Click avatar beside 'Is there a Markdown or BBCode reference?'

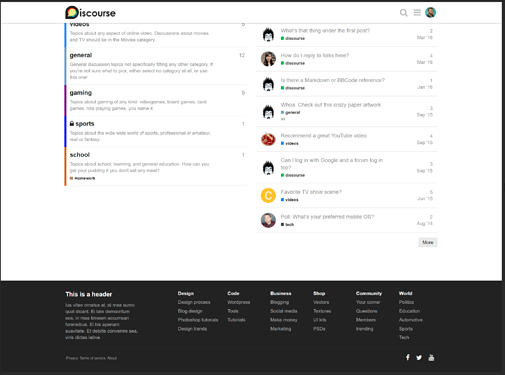tap(268, 84)
